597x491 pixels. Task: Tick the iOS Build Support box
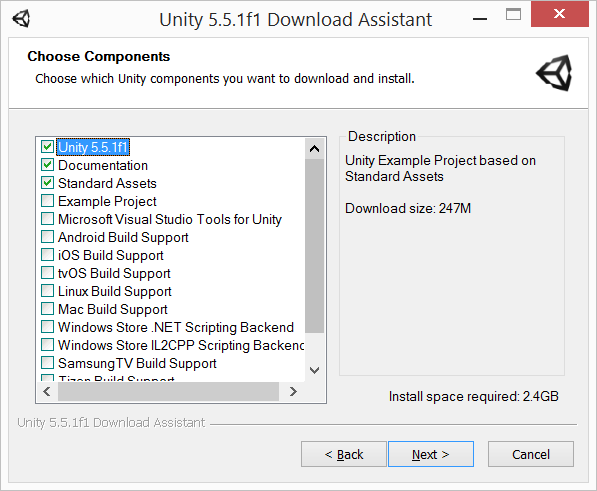click(47, 255)
